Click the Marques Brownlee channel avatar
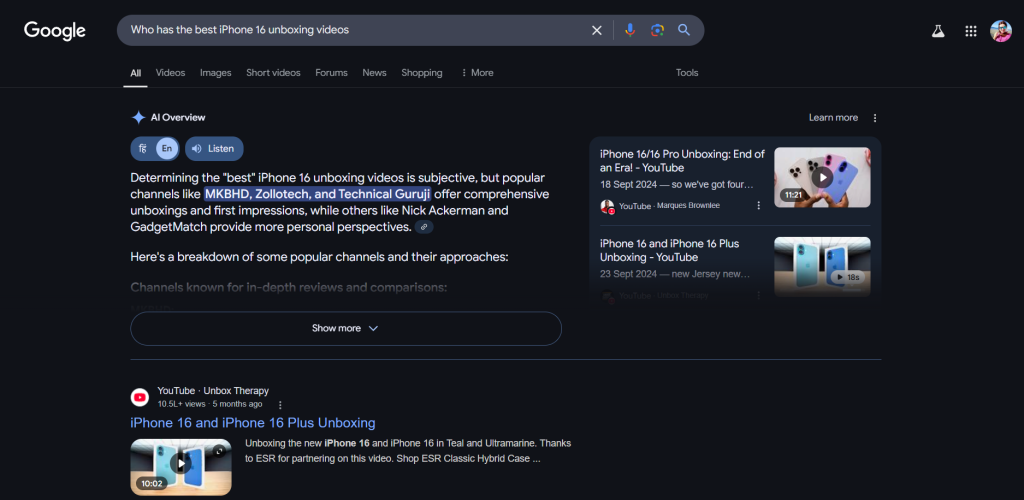This screenshot has width=1024, height=500. [607, 206]
